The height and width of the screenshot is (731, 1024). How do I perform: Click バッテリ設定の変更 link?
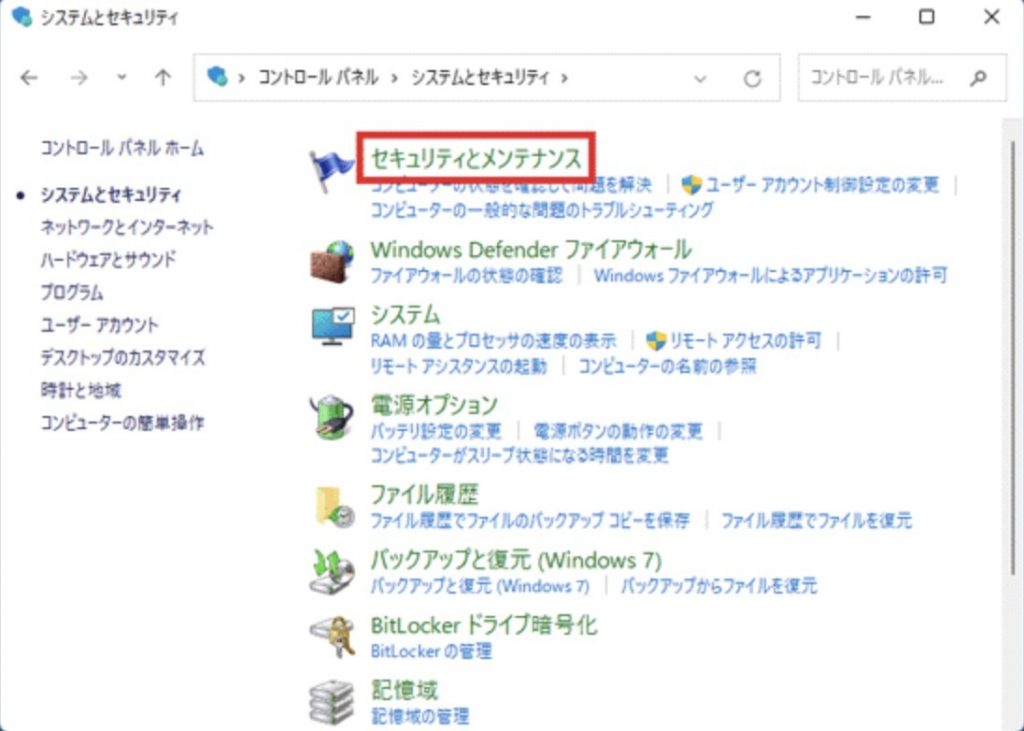pyautogui.click(x=436, y=431)
